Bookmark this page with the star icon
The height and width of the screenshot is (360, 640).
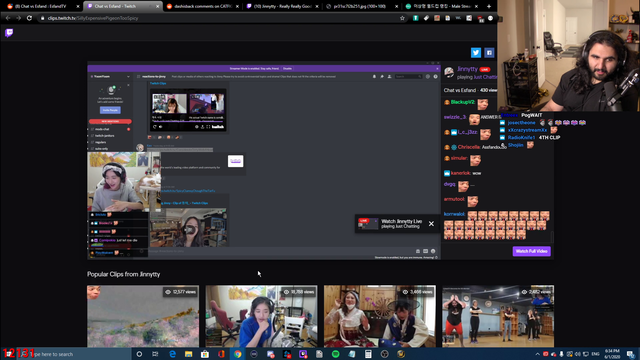click(x=402, y=18)
